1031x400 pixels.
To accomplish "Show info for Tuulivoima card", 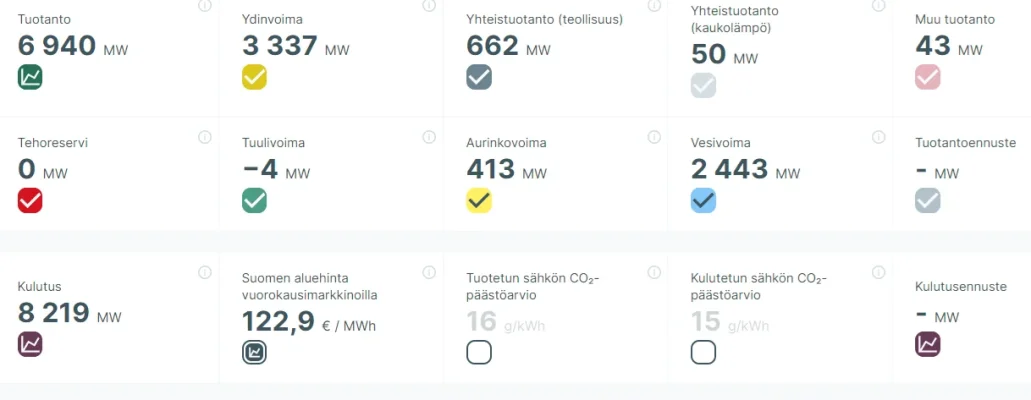I will click(x=429, y=137).
